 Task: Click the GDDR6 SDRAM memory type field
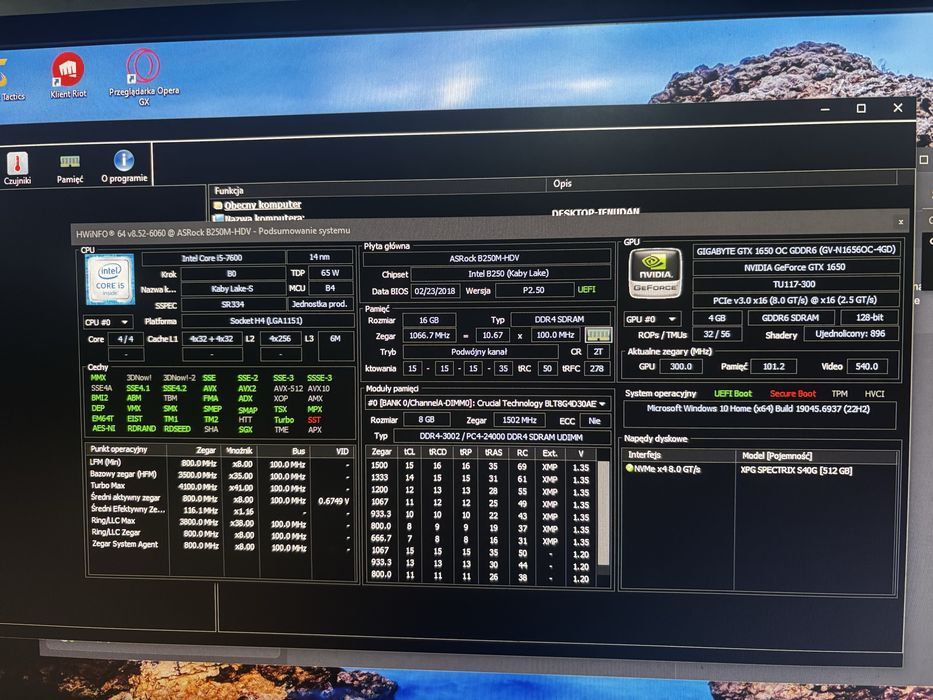[x=790, y=318]
